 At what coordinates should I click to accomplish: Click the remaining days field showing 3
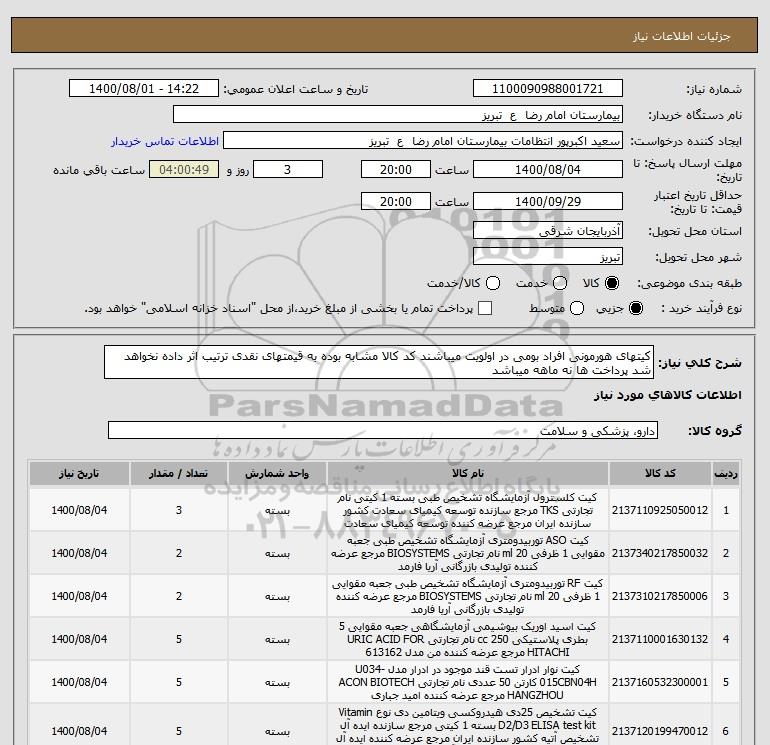click(x=288, y=170)
